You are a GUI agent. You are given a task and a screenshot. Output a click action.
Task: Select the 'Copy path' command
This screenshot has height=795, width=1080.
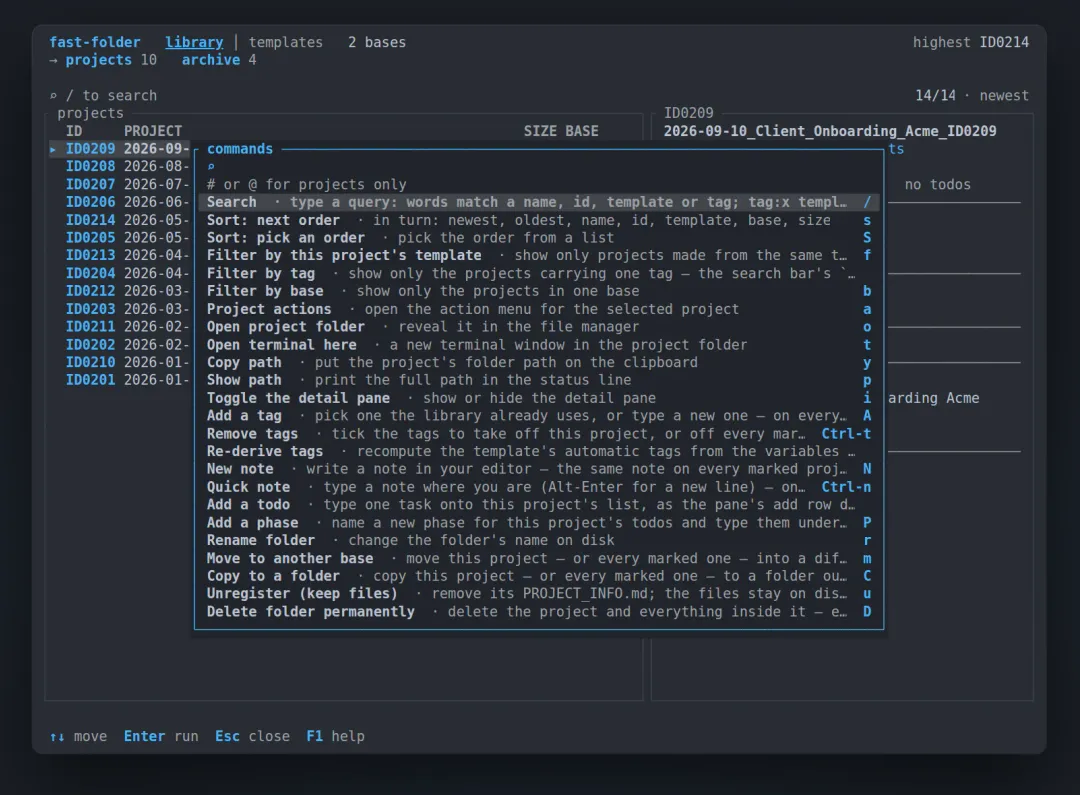[539, 362]
